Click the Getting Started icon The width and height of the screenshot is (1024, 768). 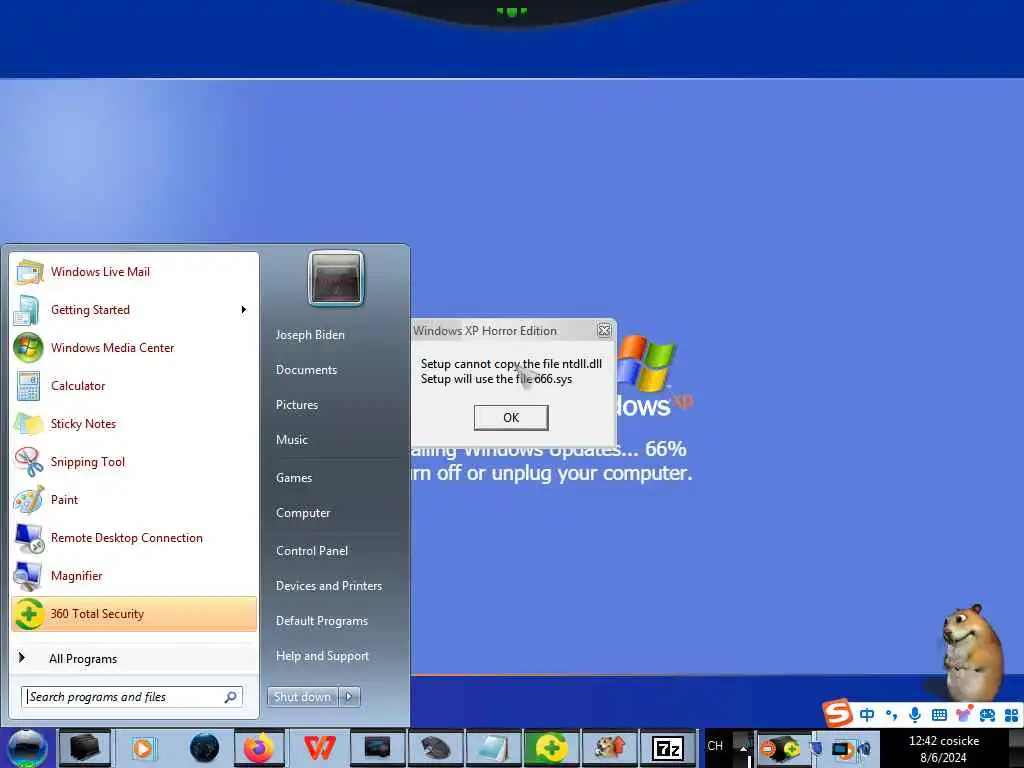pyautogui.click(x=27, y=310)
